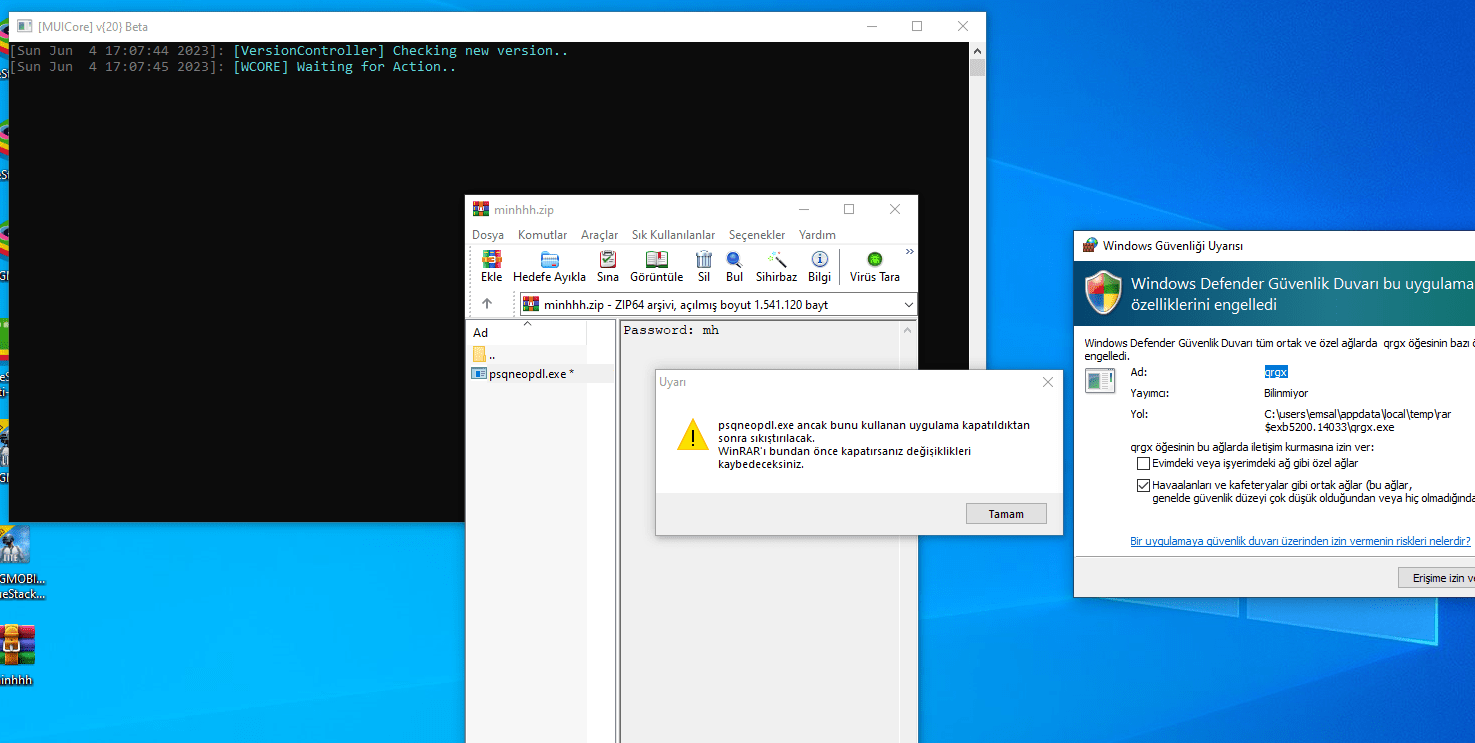Click the qrgx name field
The height and width of the screenshot is (743, 1475).
point(1276,372)
